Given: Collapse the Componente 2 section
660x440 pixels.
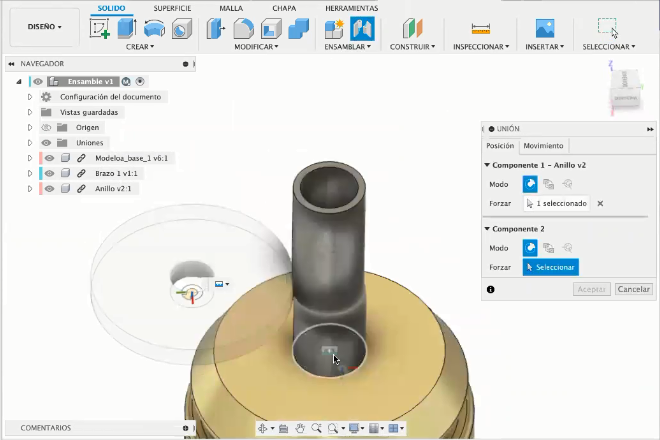Looking at the screenshot, I should (487, 229).
